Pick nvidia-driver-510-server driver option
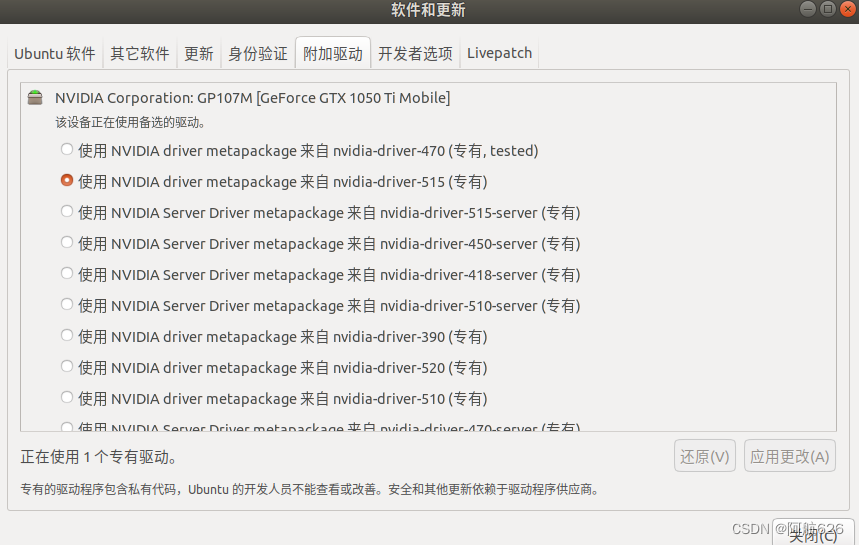Viewport: 859px width, 545px height. pyautogui.click(x=67, y=305)
